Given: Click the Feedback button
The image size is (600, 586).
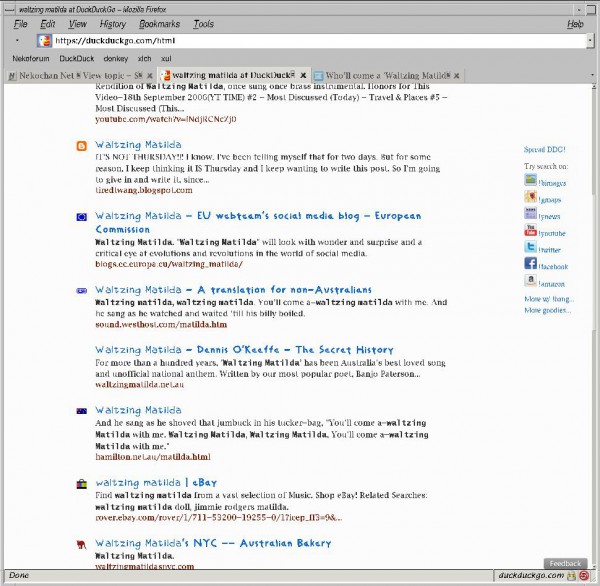Looking at the screenshot, I should tap(565, 563).
